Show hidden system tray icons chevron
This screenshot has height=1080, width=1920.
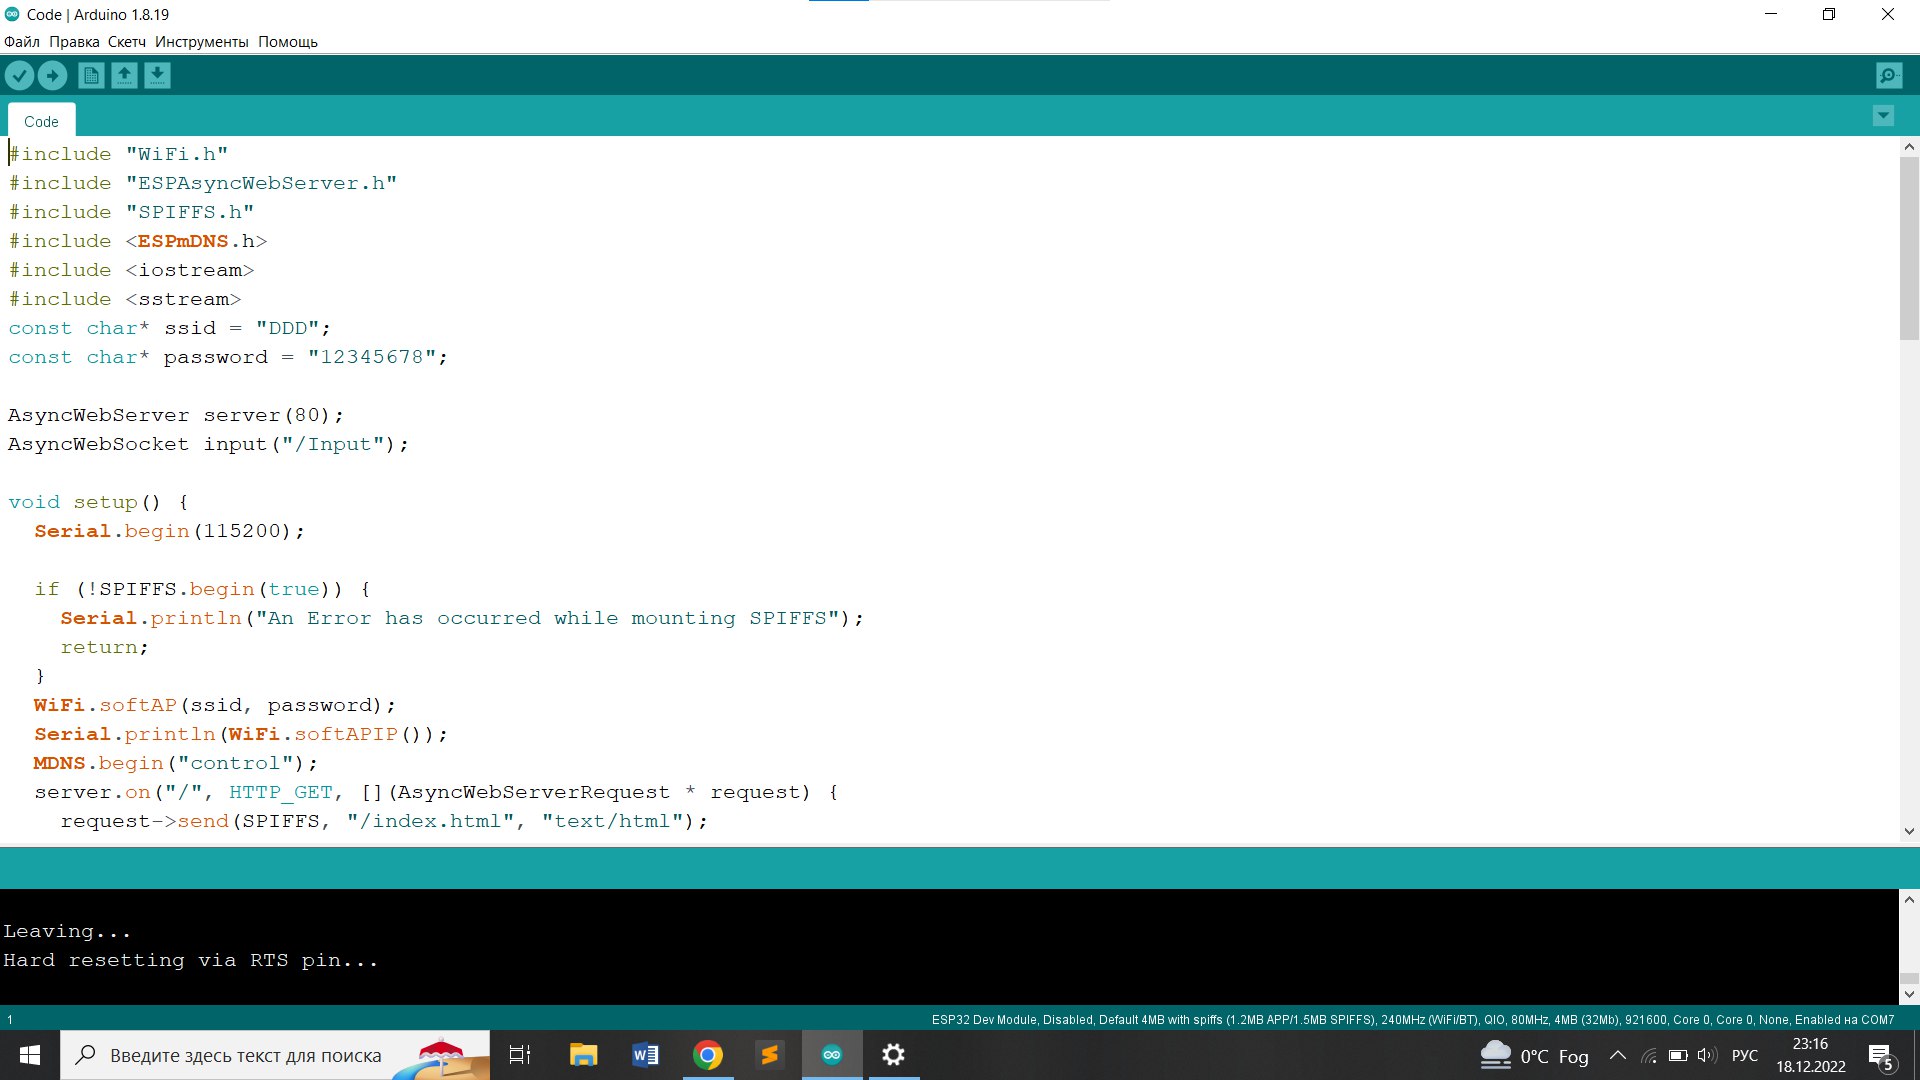coord(1617,1056)
